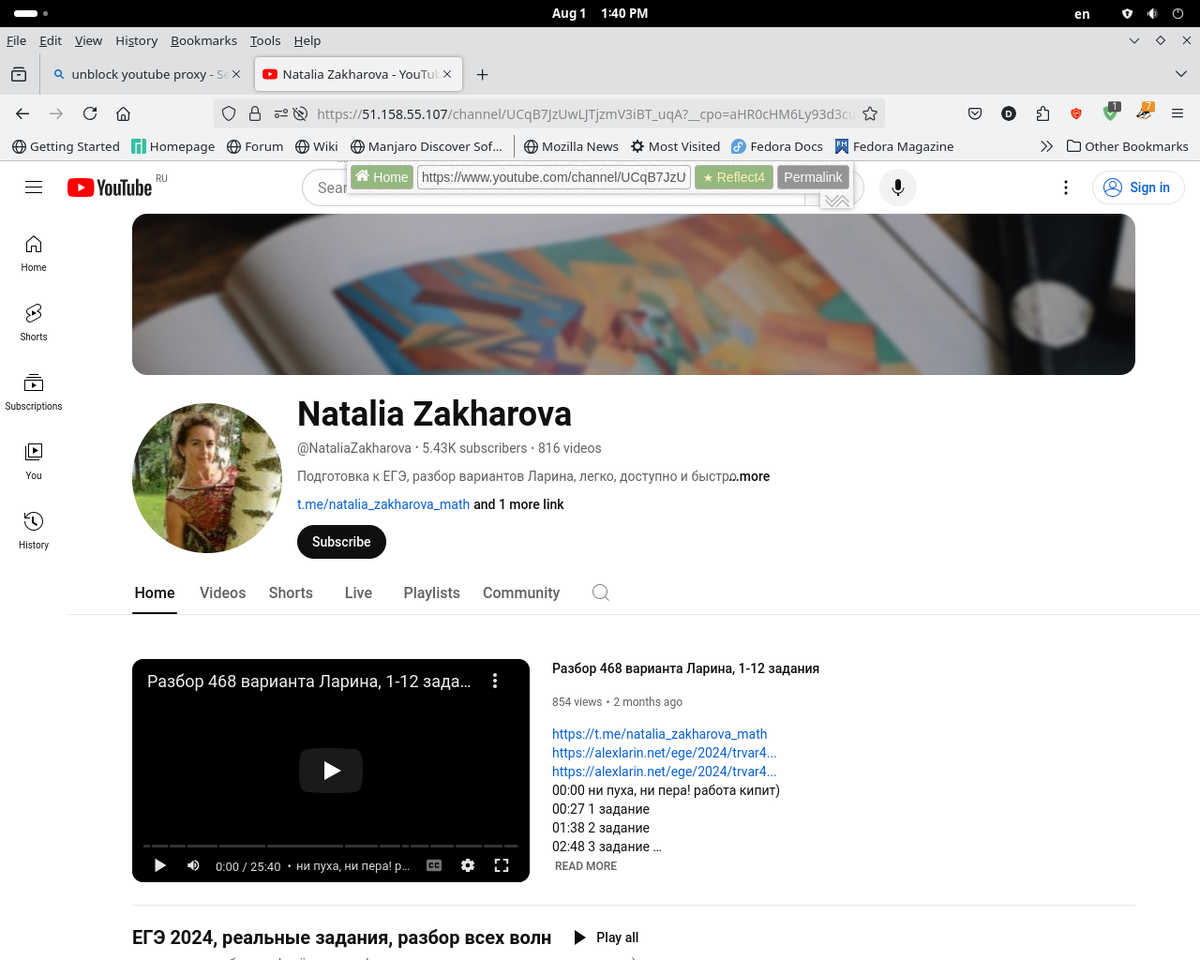The width and height of the screenshot is (1200, 960).
Task: Click the browser address bar
Action: pyautogui.click(x=583, y=114)
